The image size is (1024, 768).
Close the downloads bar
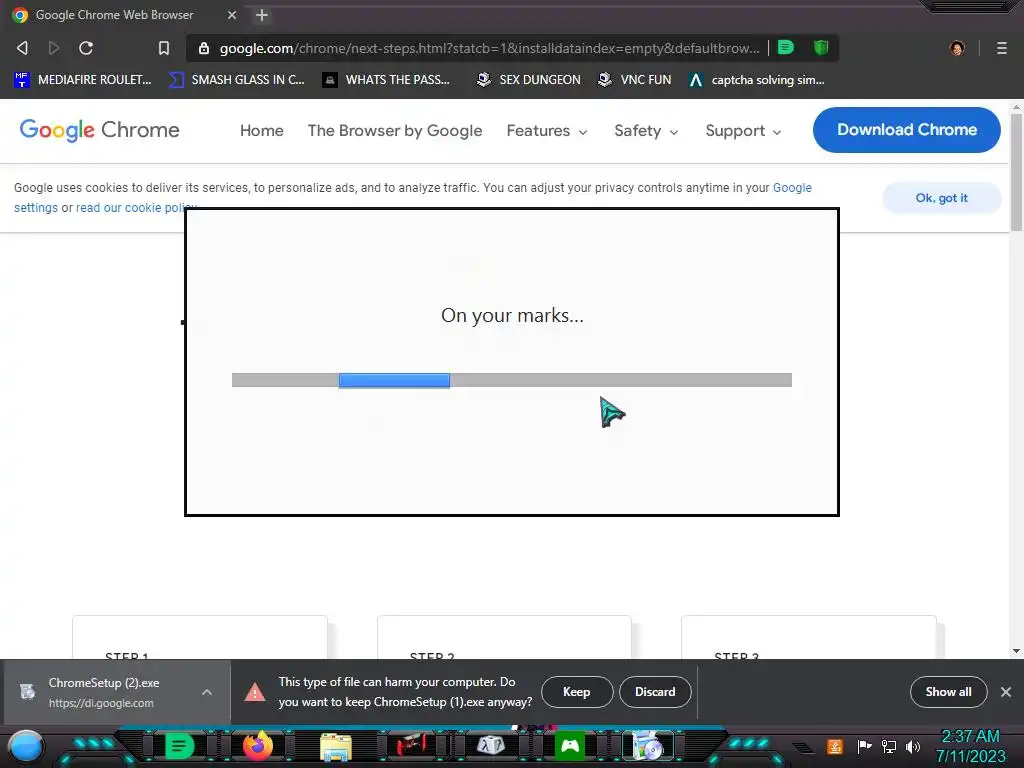(x=1006, y=692)
